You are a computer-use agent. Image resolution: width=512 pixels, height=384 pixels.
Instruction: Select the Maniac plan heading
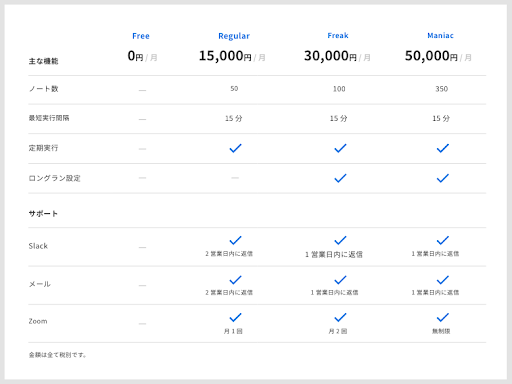pyautogui.click(x=440, y=35)
